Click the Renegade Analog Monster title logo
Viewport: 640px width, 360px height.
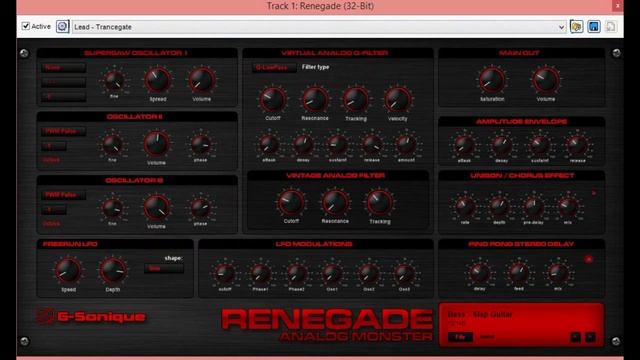tap(327, 324)
